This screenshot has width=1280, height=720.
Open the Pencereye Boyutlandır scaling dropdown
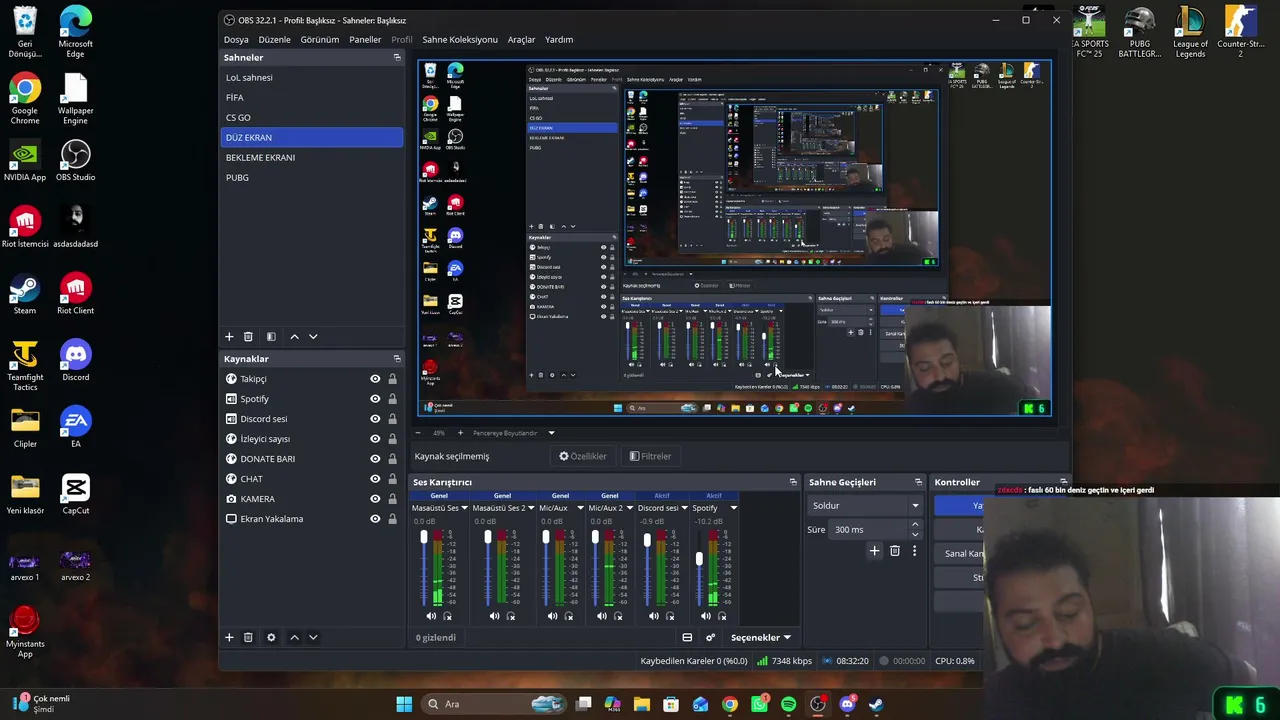[514, 433]
